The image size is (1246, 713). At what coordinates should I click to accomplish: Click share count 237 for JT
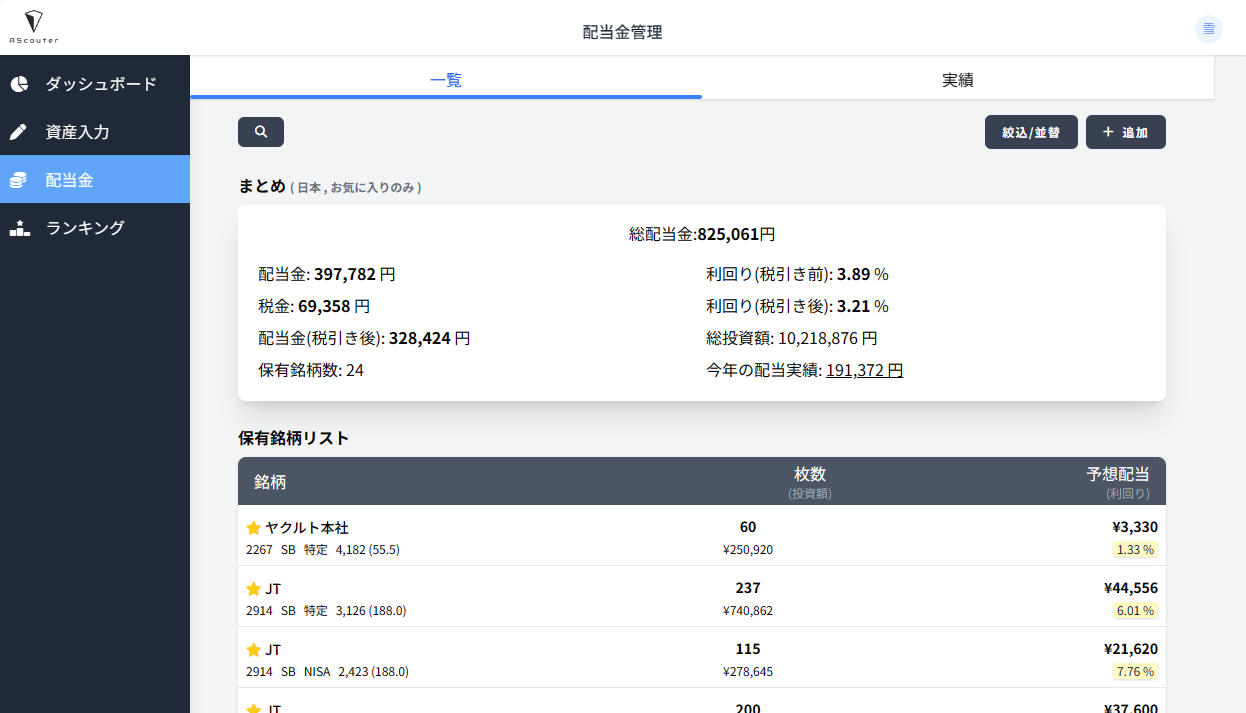748,588
